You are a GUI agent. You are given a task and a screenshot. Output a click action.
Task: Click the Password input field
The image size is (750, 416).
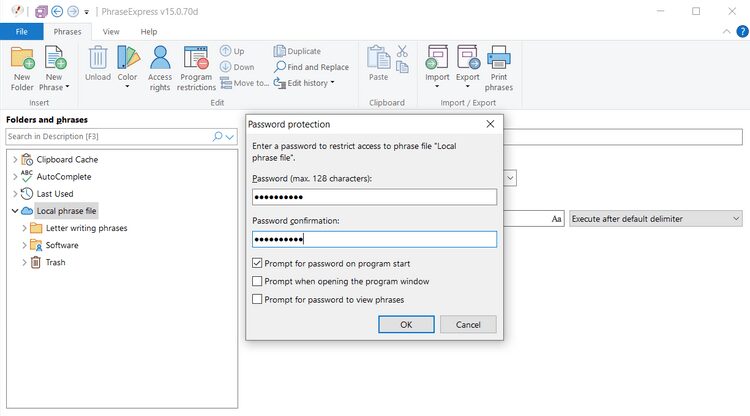374,197
